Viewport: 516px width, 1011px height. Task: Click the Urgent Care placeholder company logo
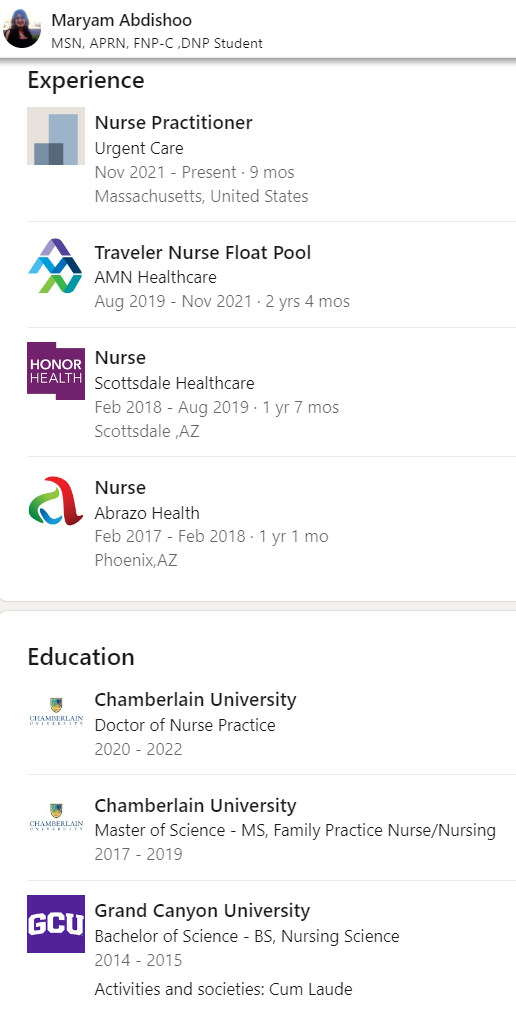click(56, 136)
